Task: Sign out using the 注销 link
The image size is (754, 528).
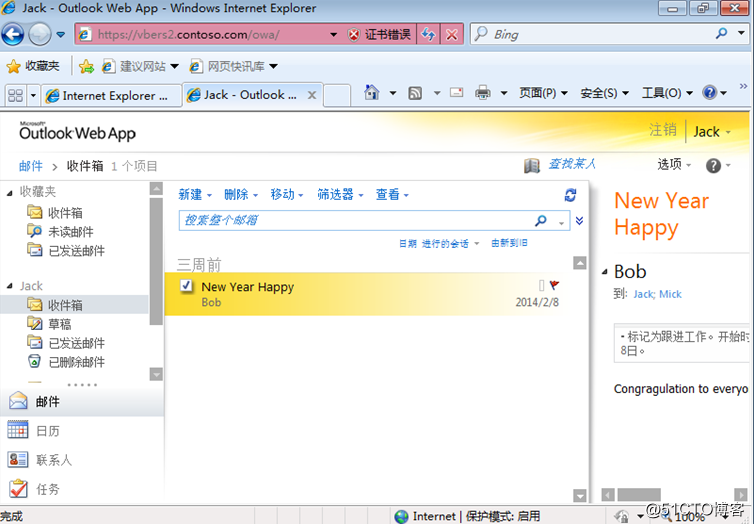Action: (662, 130)
